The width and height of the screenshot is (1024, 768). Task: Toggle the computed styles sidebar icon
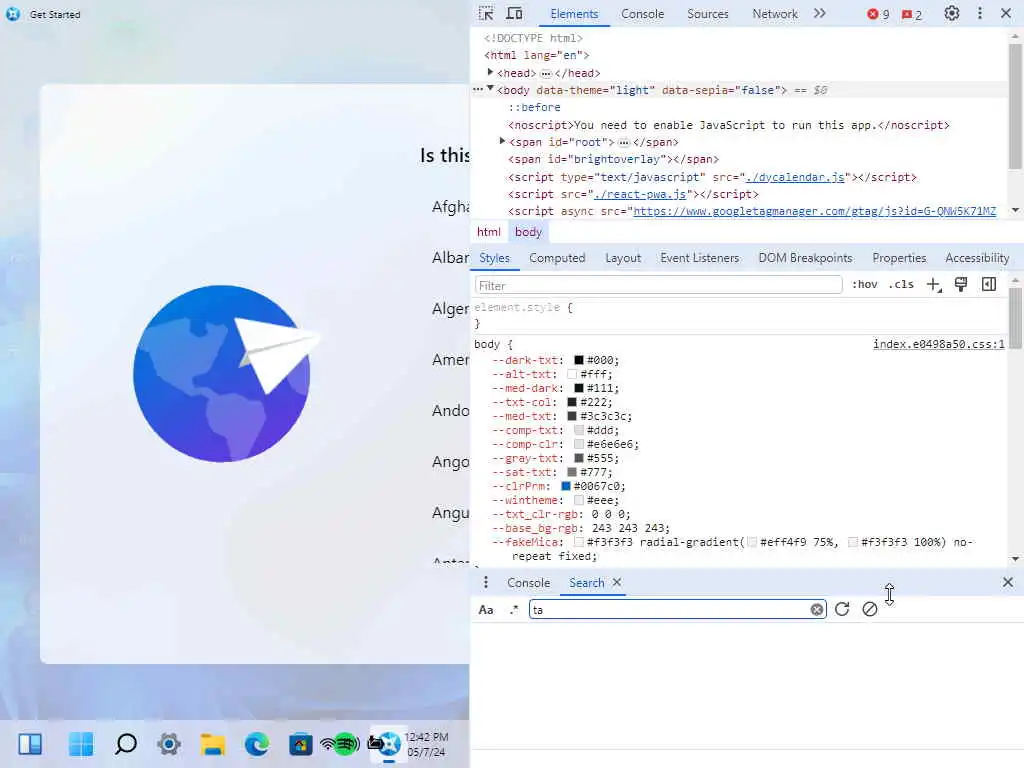click(989, 285)
